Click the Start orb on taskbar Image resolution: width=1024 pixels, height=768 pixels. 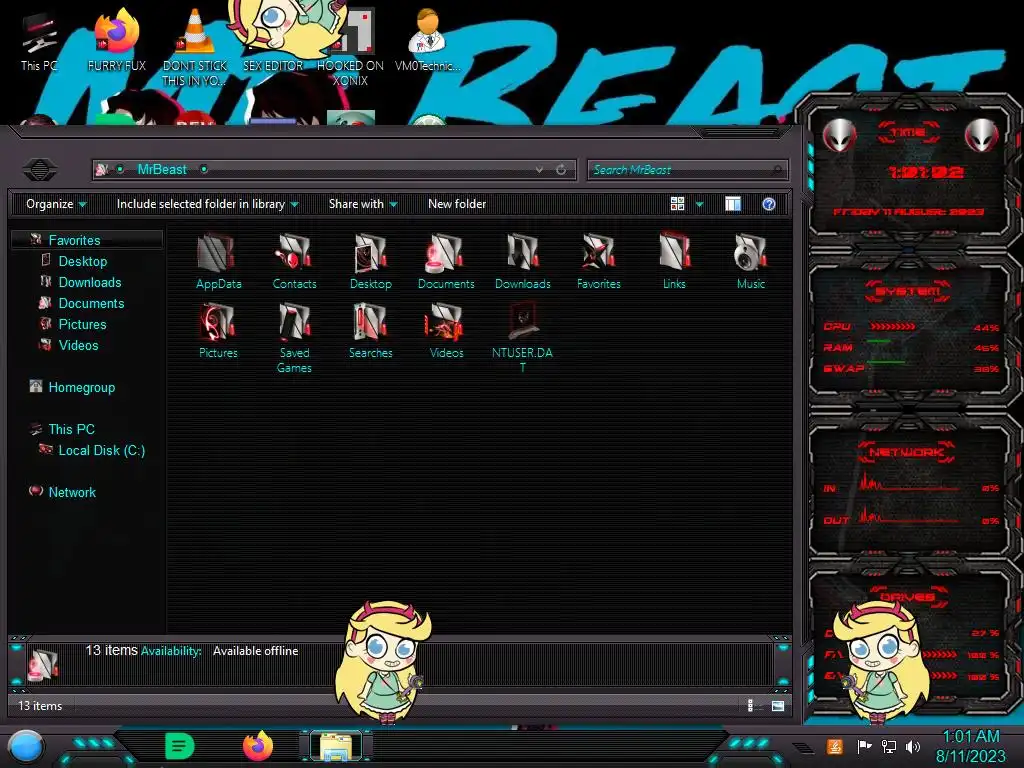click(x=26, y=747)
